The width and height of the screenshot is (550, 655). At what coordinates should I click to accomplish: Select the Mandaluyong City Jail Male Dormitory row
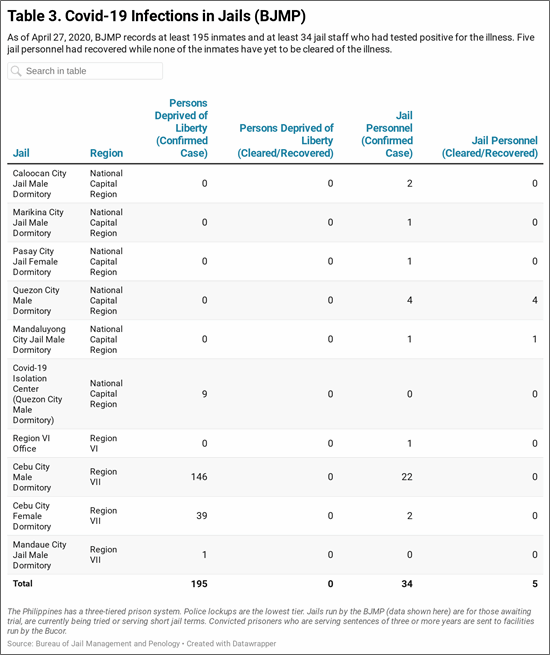(x=275, y=339)
